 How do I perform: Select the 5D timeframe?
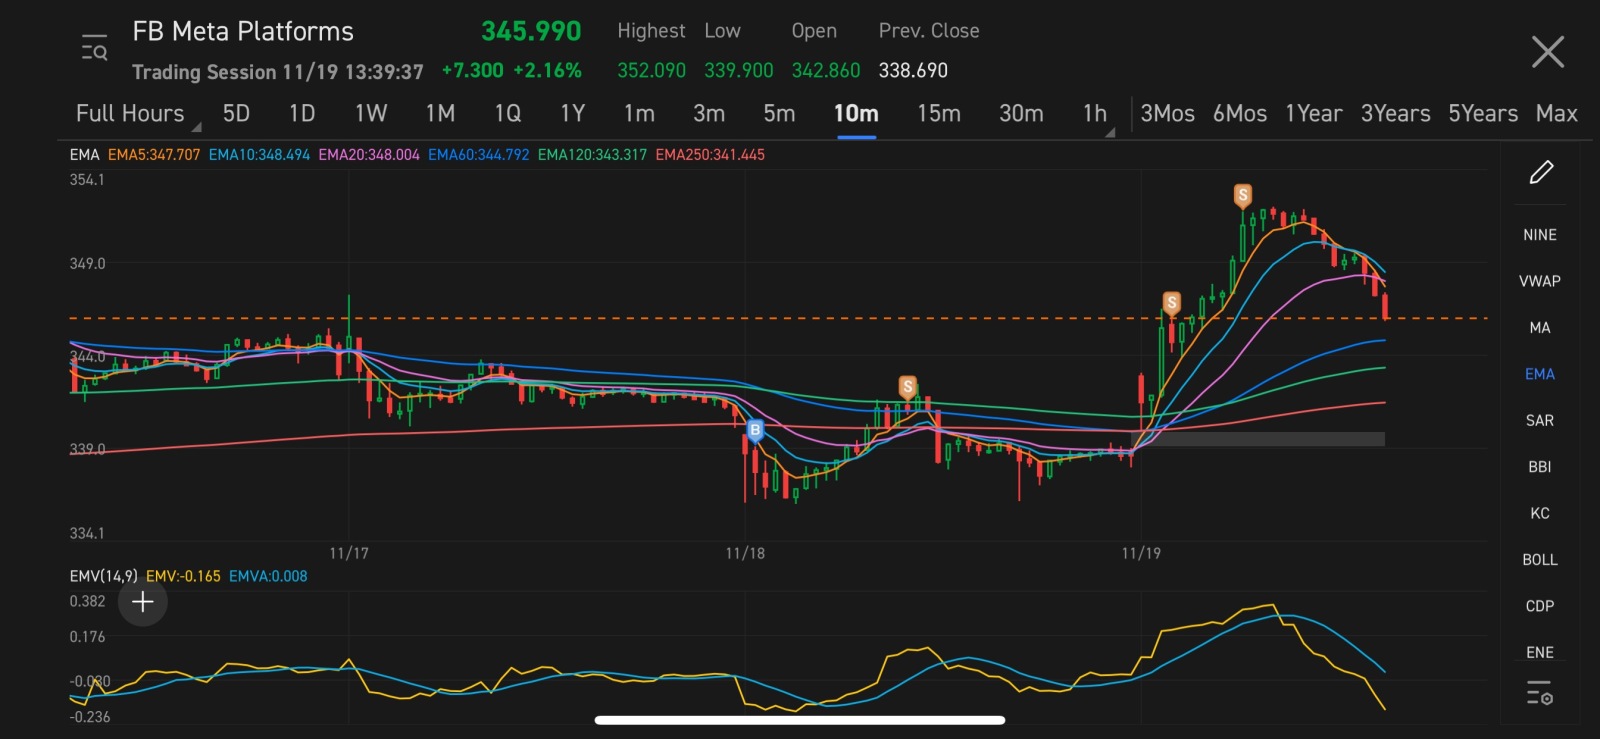[x=236, y=113]
